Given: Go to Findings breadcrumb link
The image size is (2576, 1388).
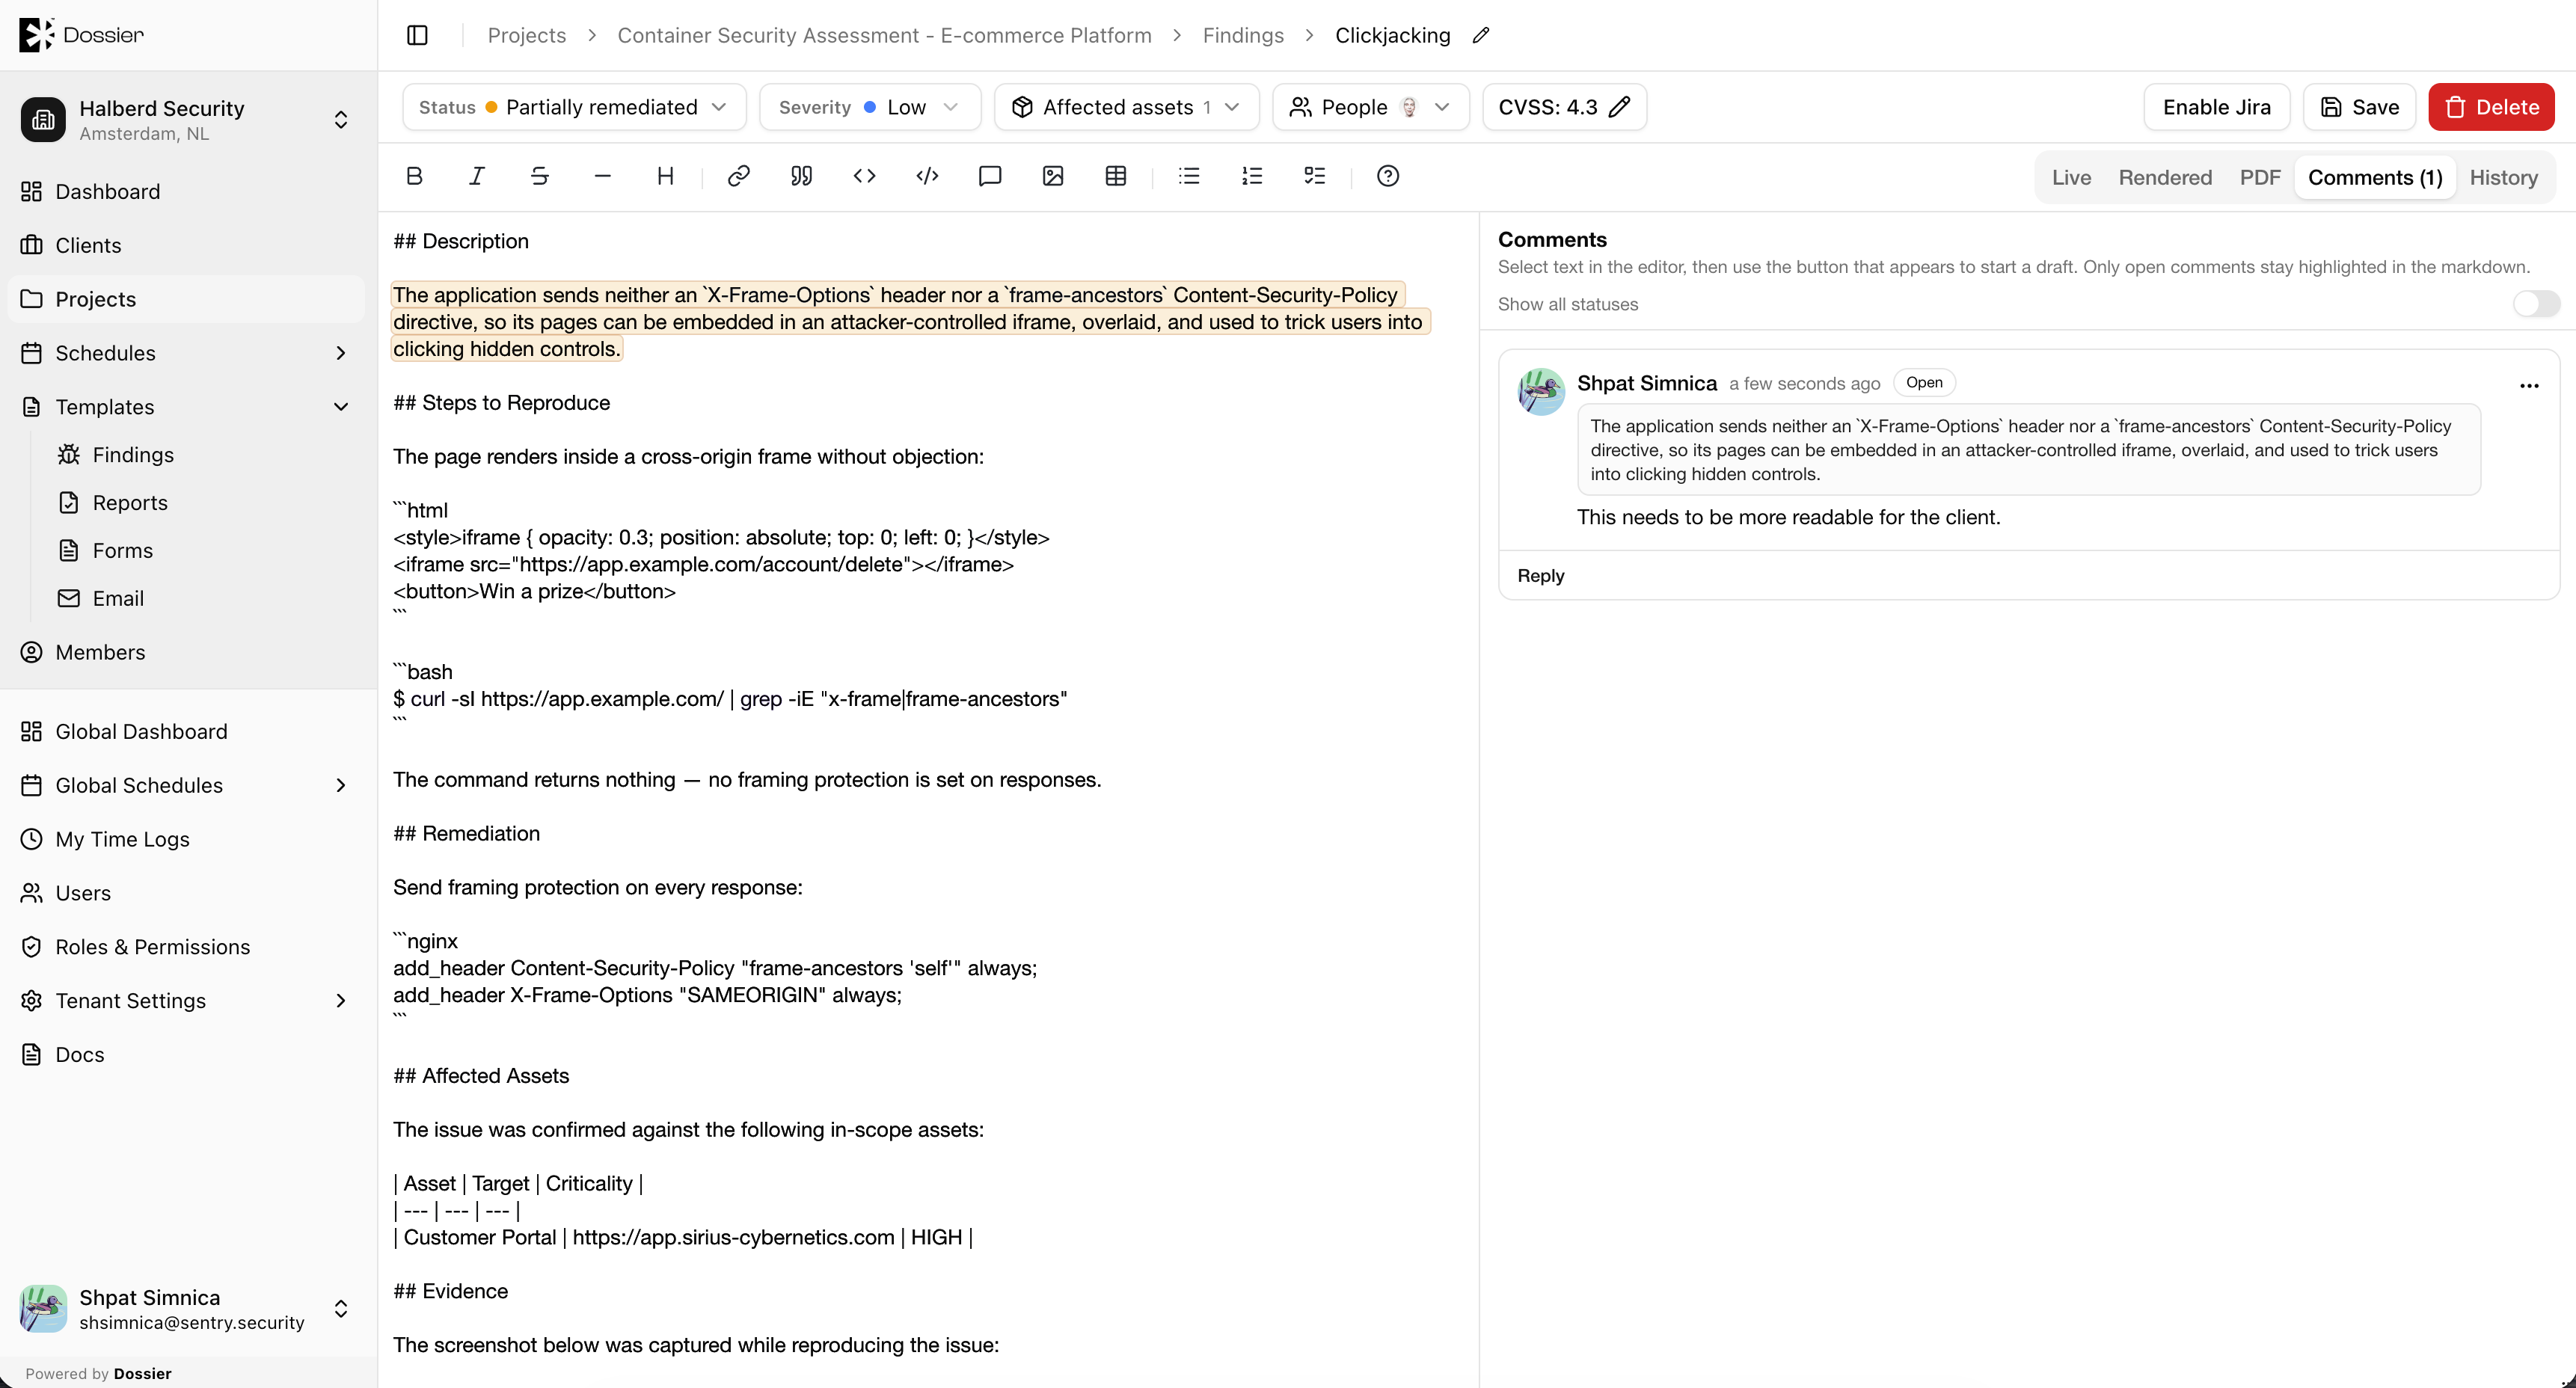Looking at the screenshot, I should (1243, 35).
